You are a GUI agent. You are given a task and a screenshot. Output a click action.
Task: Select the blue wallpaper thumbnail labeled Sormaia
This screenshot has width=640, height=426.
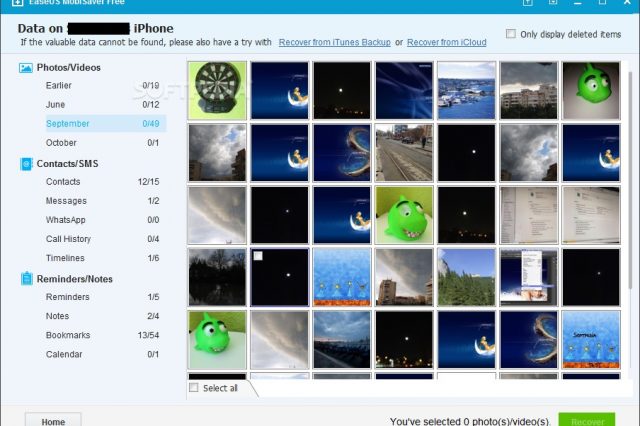591,340
